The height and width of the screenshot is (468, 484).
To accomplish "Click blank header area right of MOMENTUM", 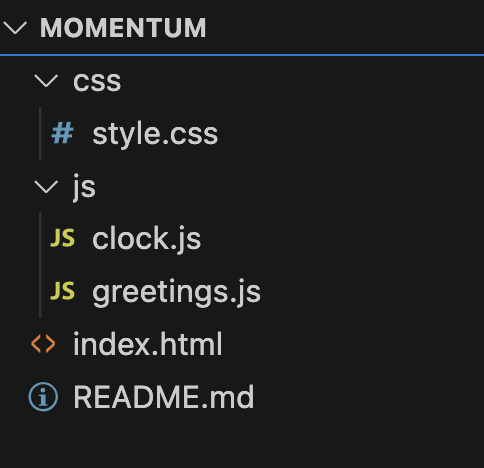I will coord(343,27).
